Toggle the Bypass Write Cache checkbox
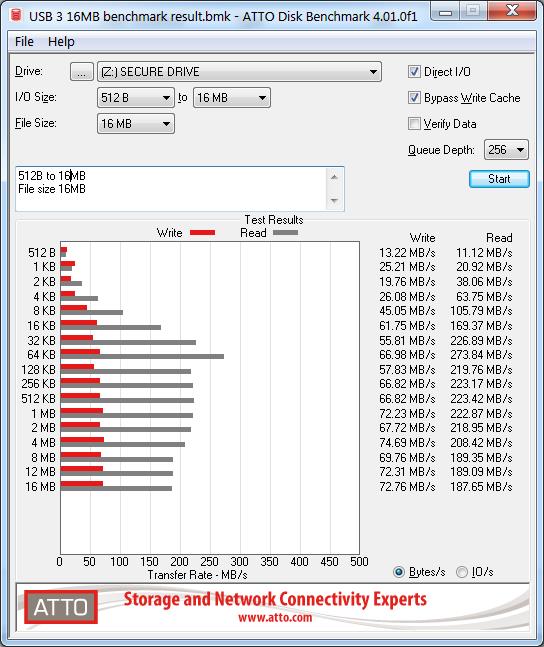Screen dimensions: 544x647 [414, 98]
